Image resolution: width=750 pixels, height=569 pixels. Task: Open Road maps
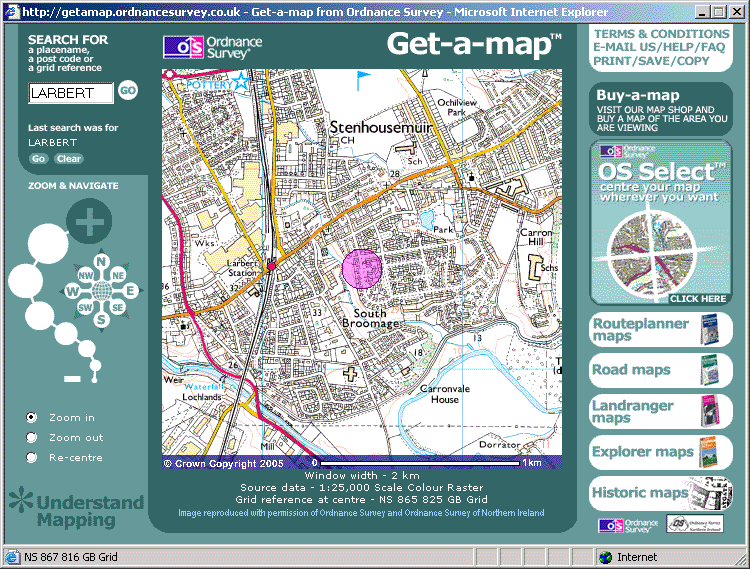point(661,370)
